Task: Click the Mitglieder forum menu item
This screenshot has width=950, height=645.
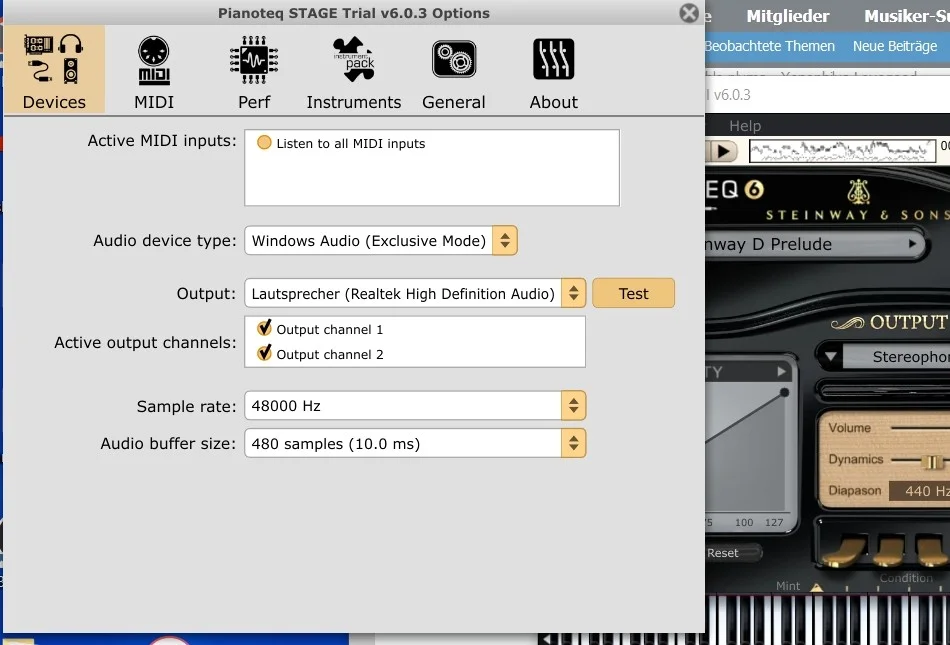Action: coord(788,16)
